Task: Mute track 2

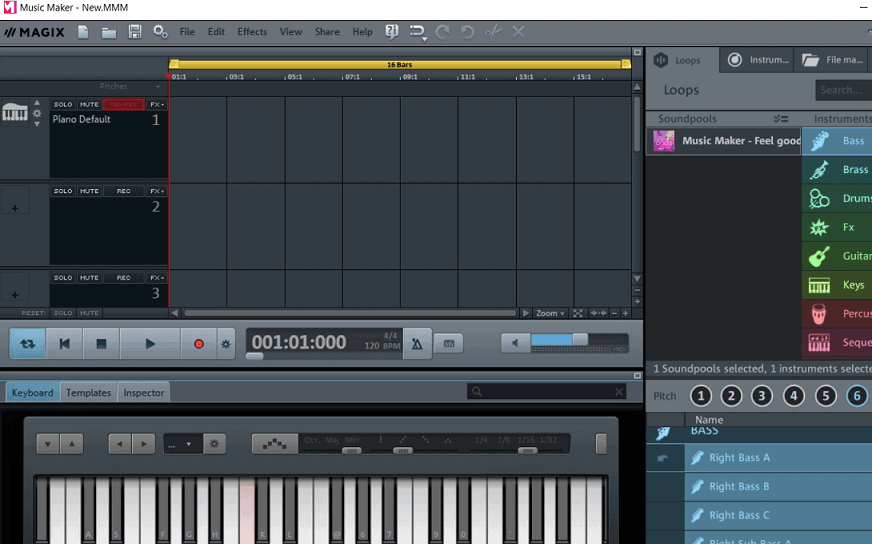Action: click(x=89, y=191)
